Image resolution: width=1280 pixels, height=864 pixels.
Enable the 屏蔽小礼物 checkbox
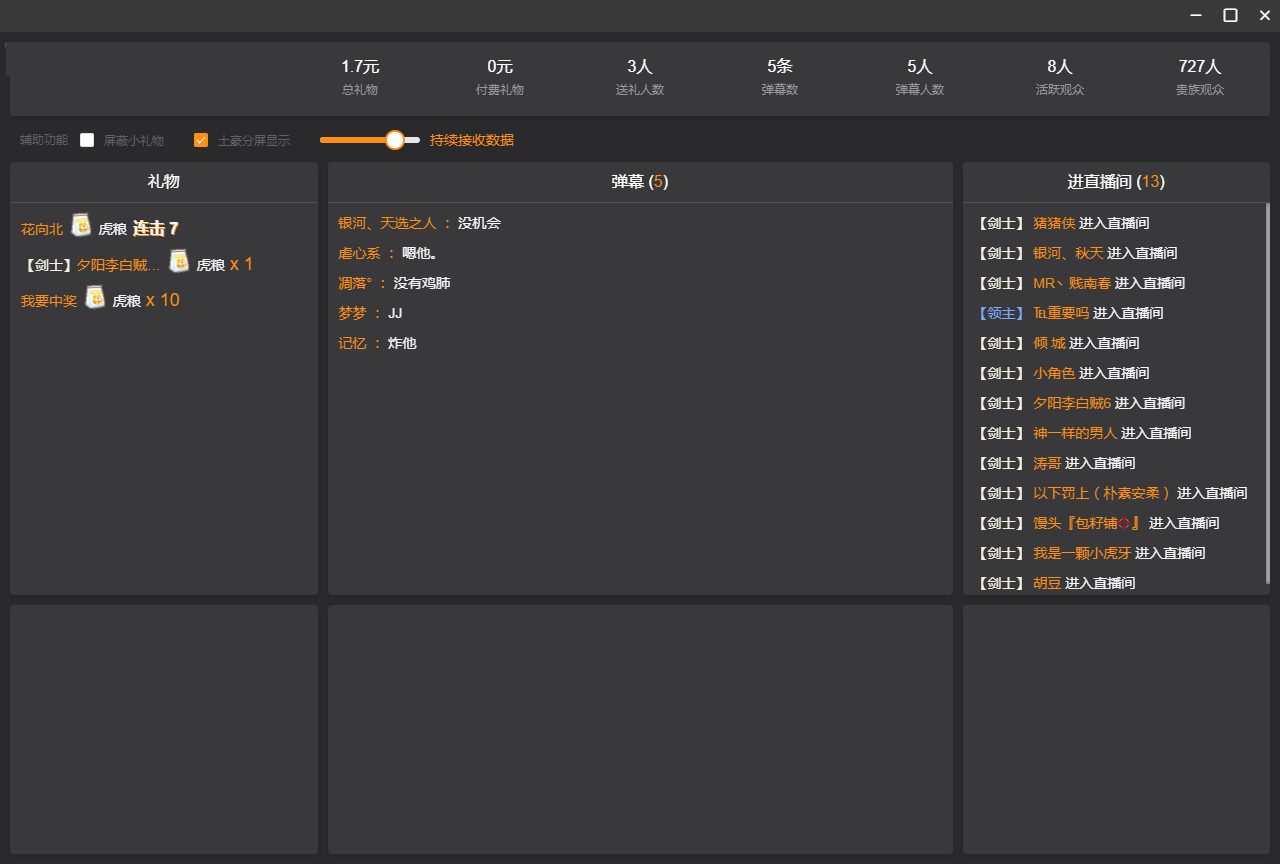pyautogui.click(x=87, y=140)
